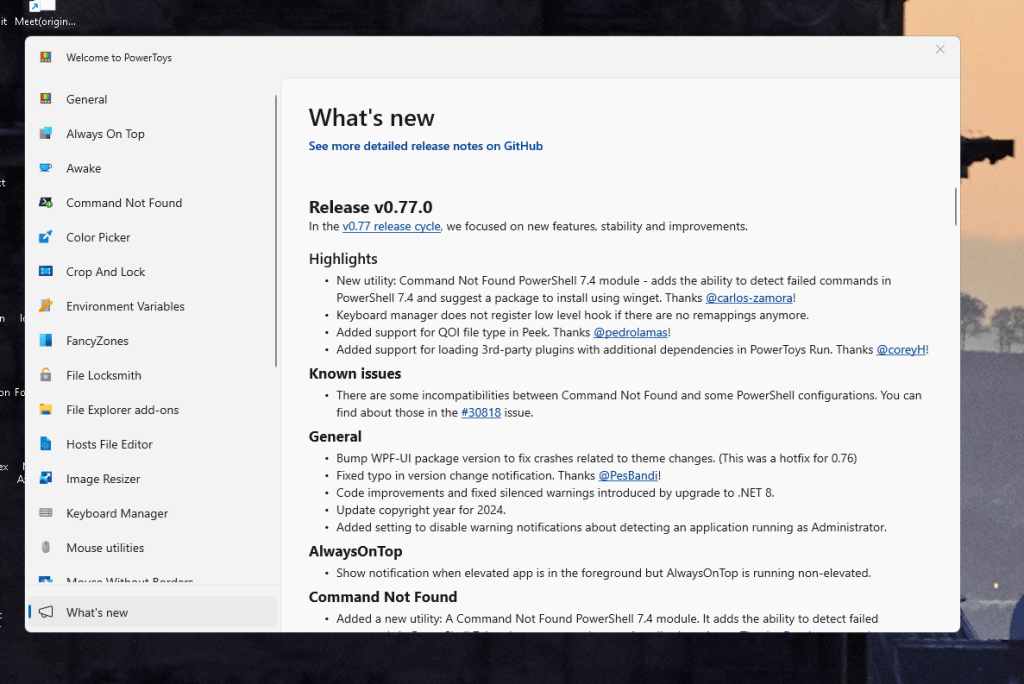Open the Image Resizer page
This screenshot has height=684, width=1024.
152,479
